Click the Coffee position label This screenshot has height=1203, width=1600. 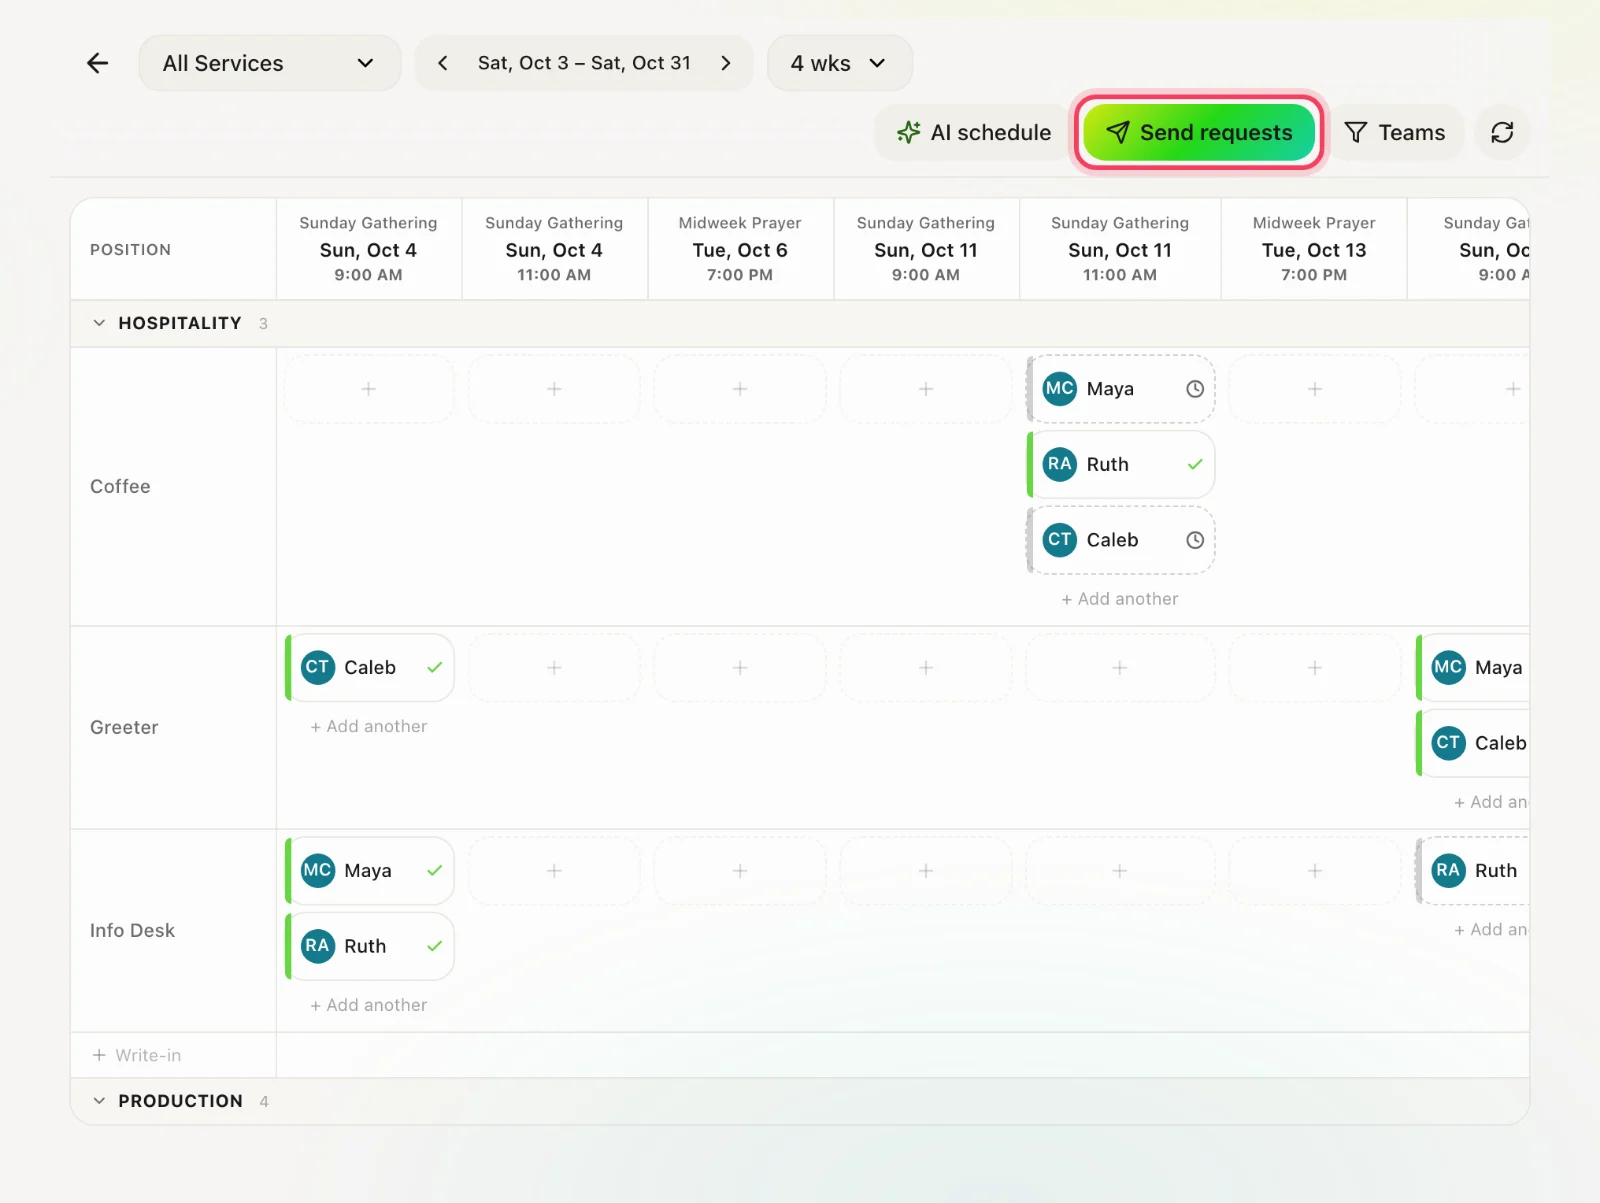point(120,487)
